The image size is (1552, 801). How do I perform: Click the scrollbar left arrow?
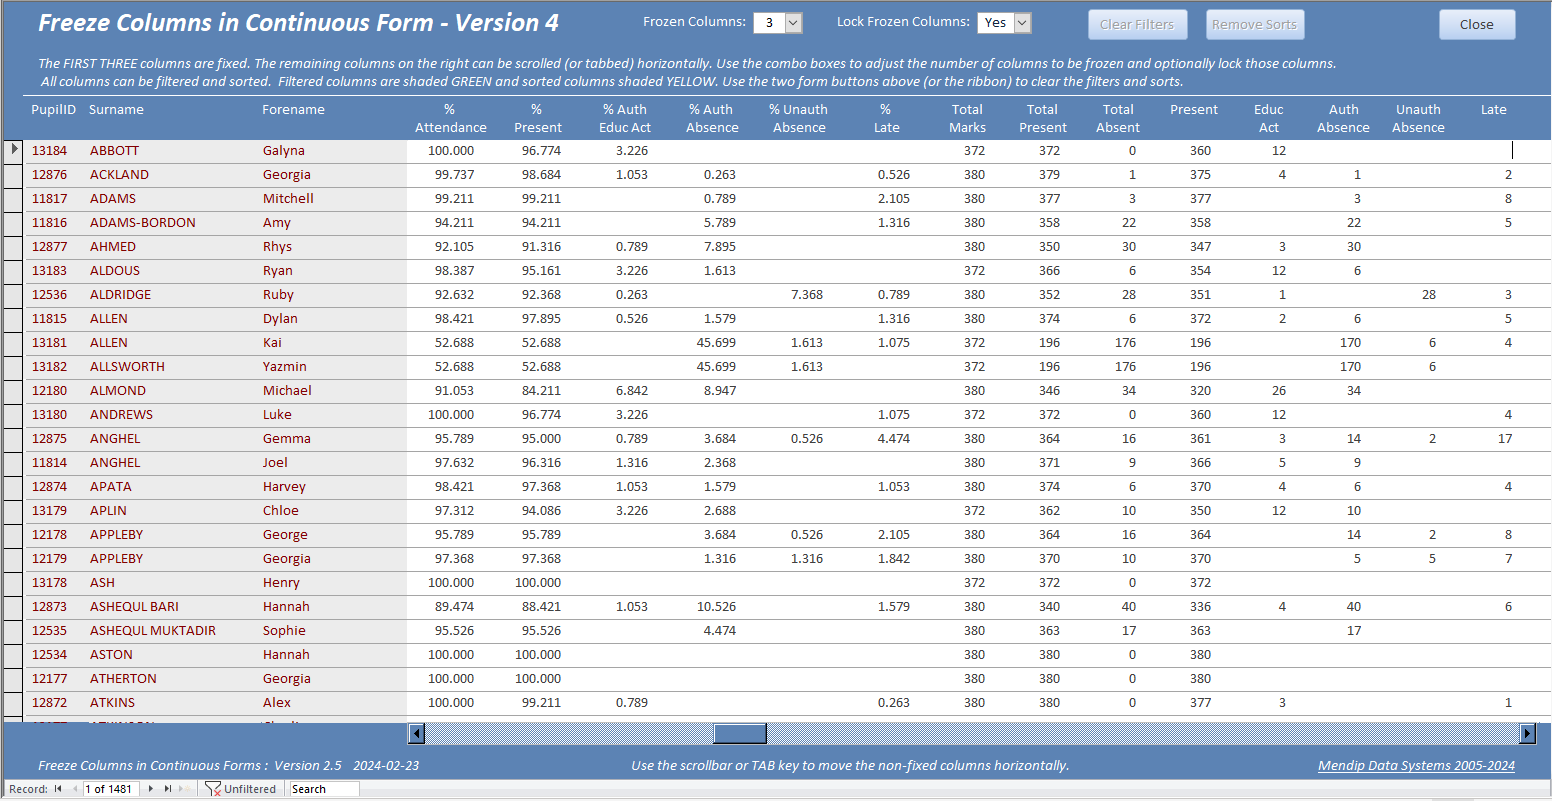coord(417,734)
